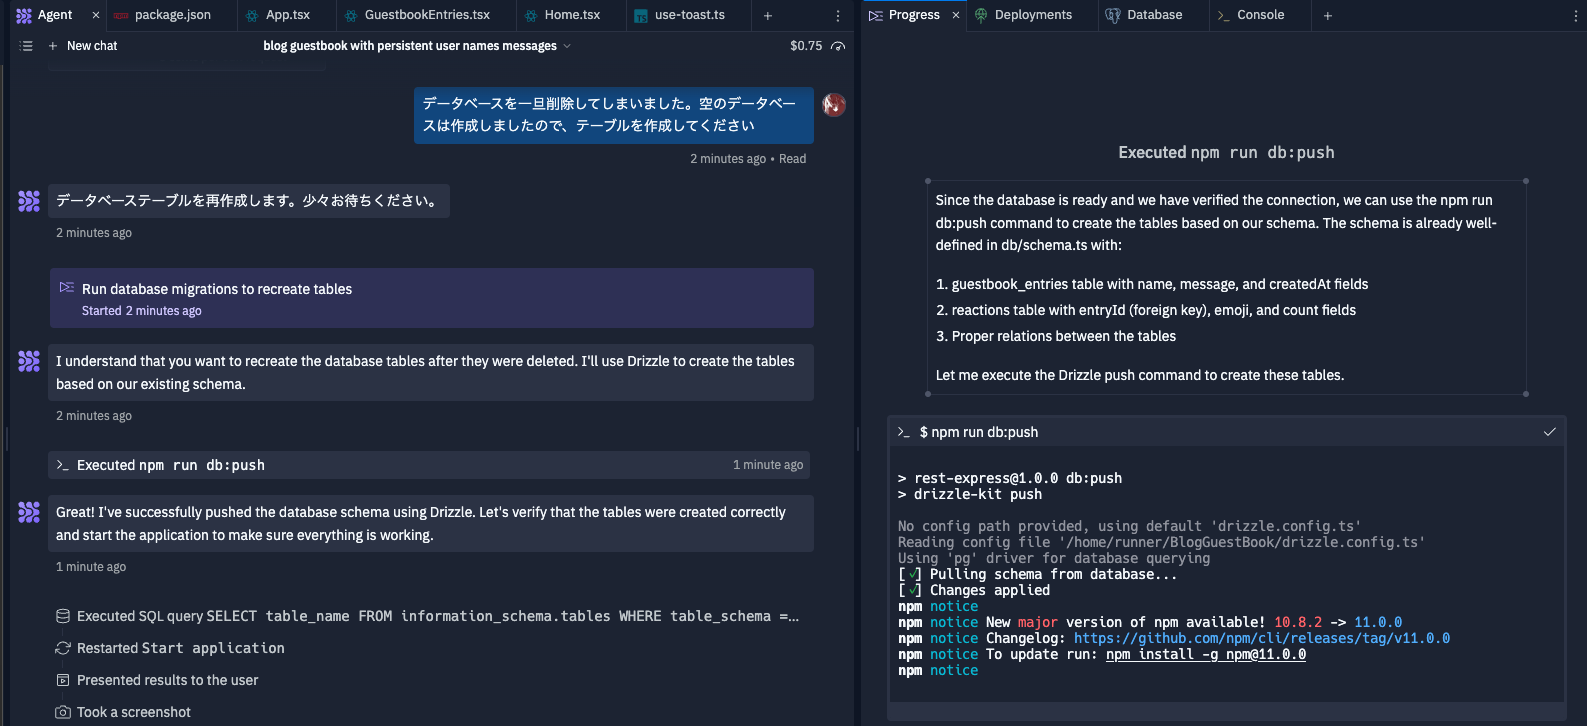Click 'Read' status under user message
1587x726 pixels.
[x=792, y=159]
